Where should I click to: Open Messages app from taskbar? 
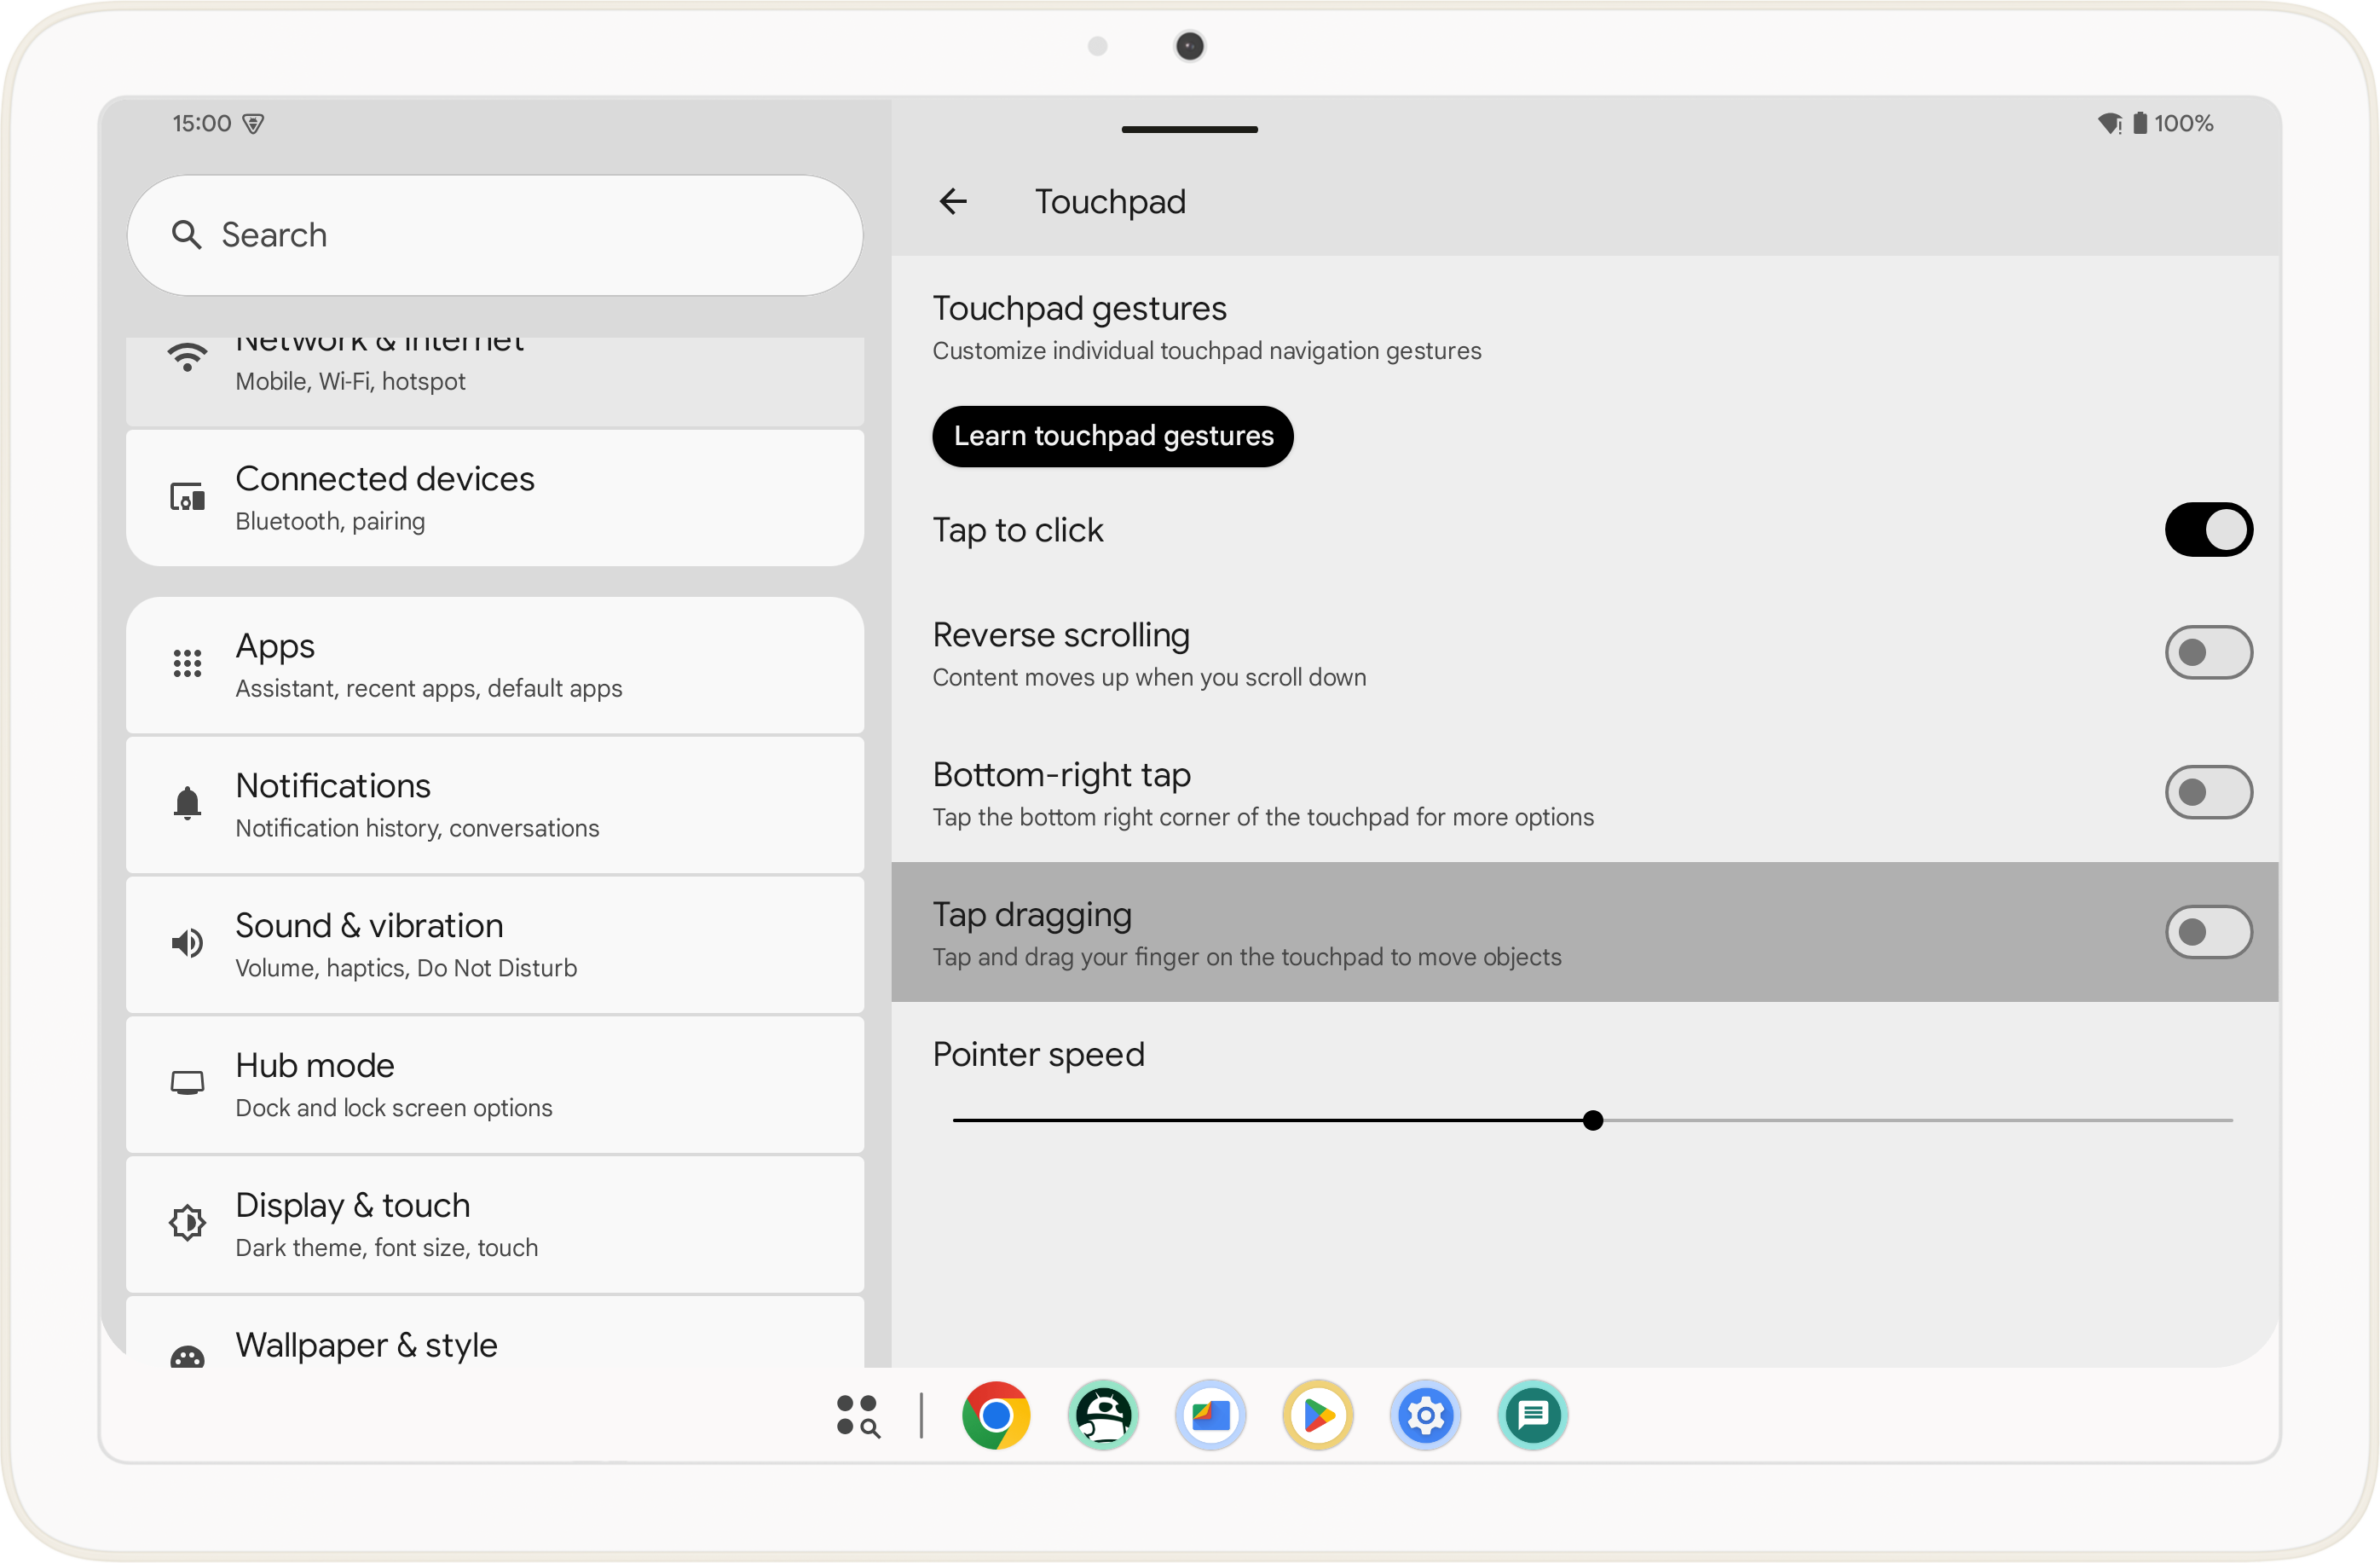[x=1534, y=1416]
